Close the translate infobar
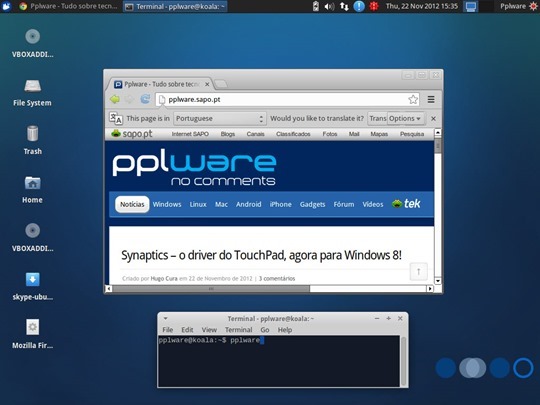 tap(433, 118)
